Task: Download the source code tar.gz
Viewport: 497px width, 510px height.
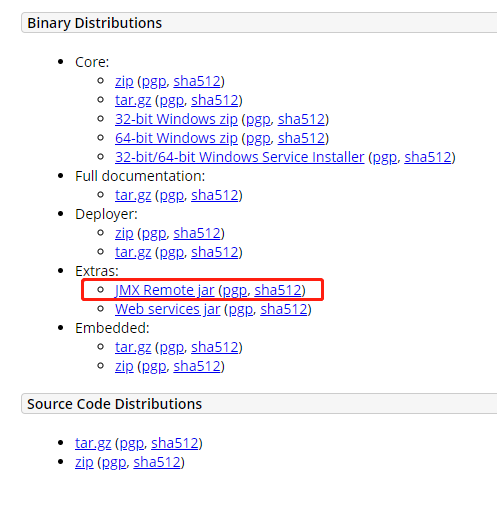Action: coord(93,443)
